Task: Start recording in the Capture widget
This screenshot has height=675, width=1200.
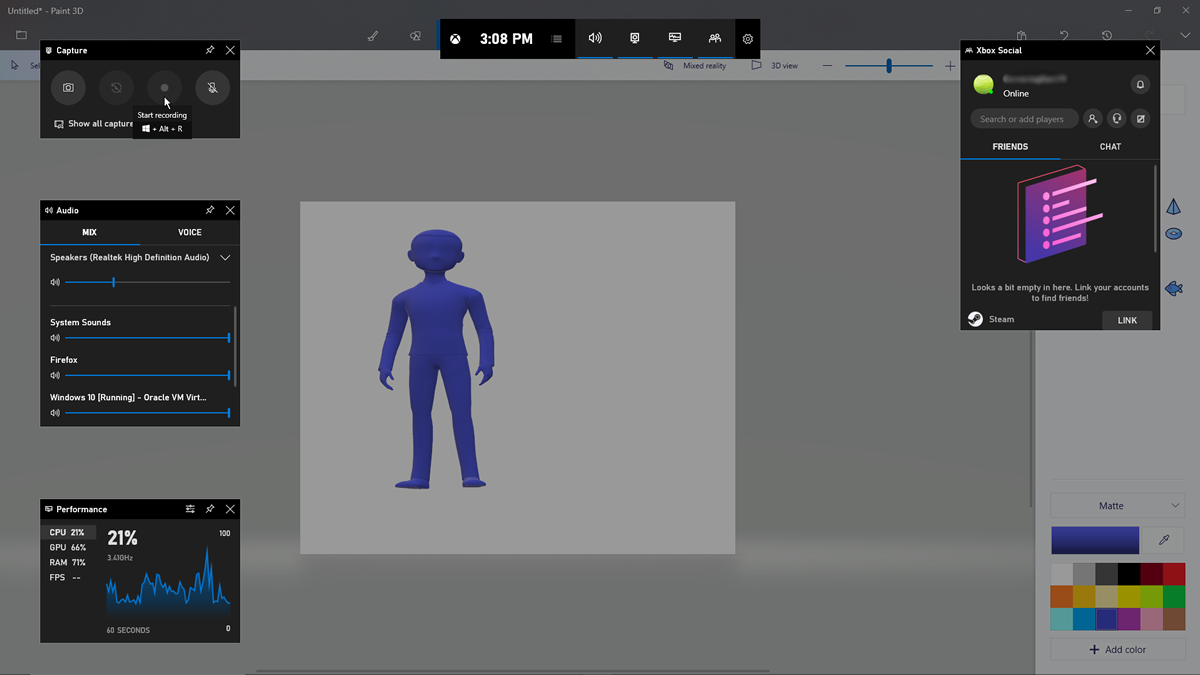Action: 165,88
